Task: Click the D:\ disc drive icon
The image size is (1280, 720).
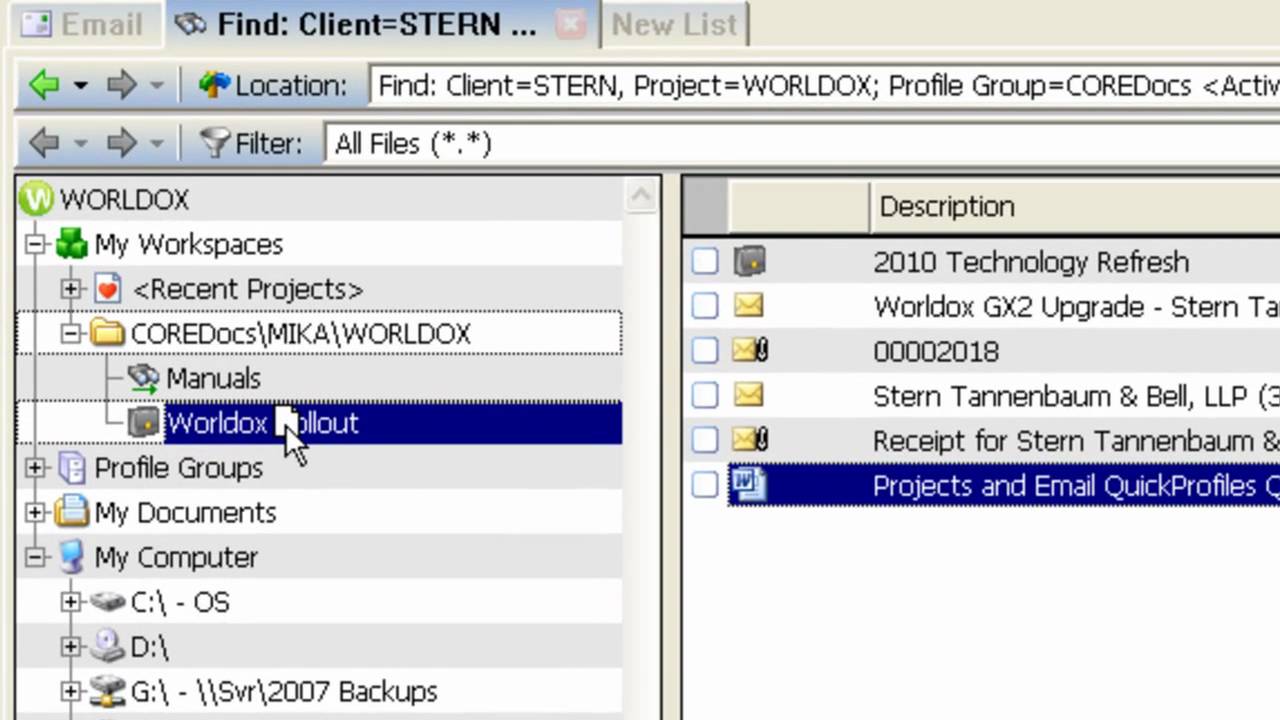Action: coord(107,647)
